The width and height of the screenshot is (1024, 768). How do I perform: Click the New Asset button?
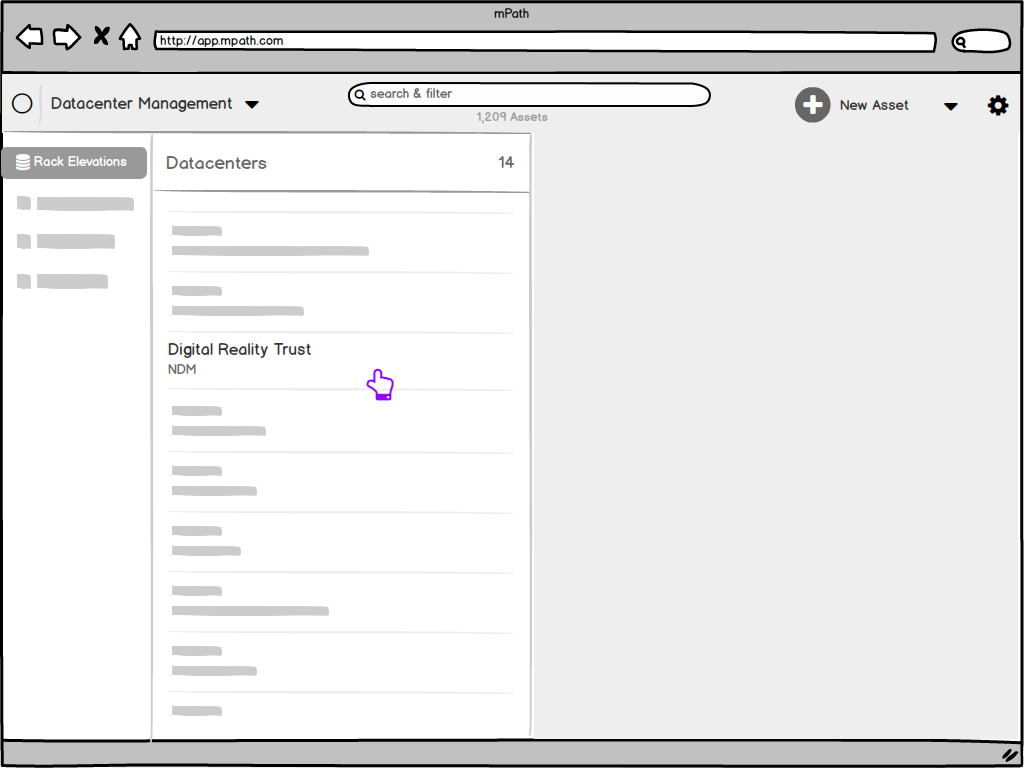click(874, 104)
